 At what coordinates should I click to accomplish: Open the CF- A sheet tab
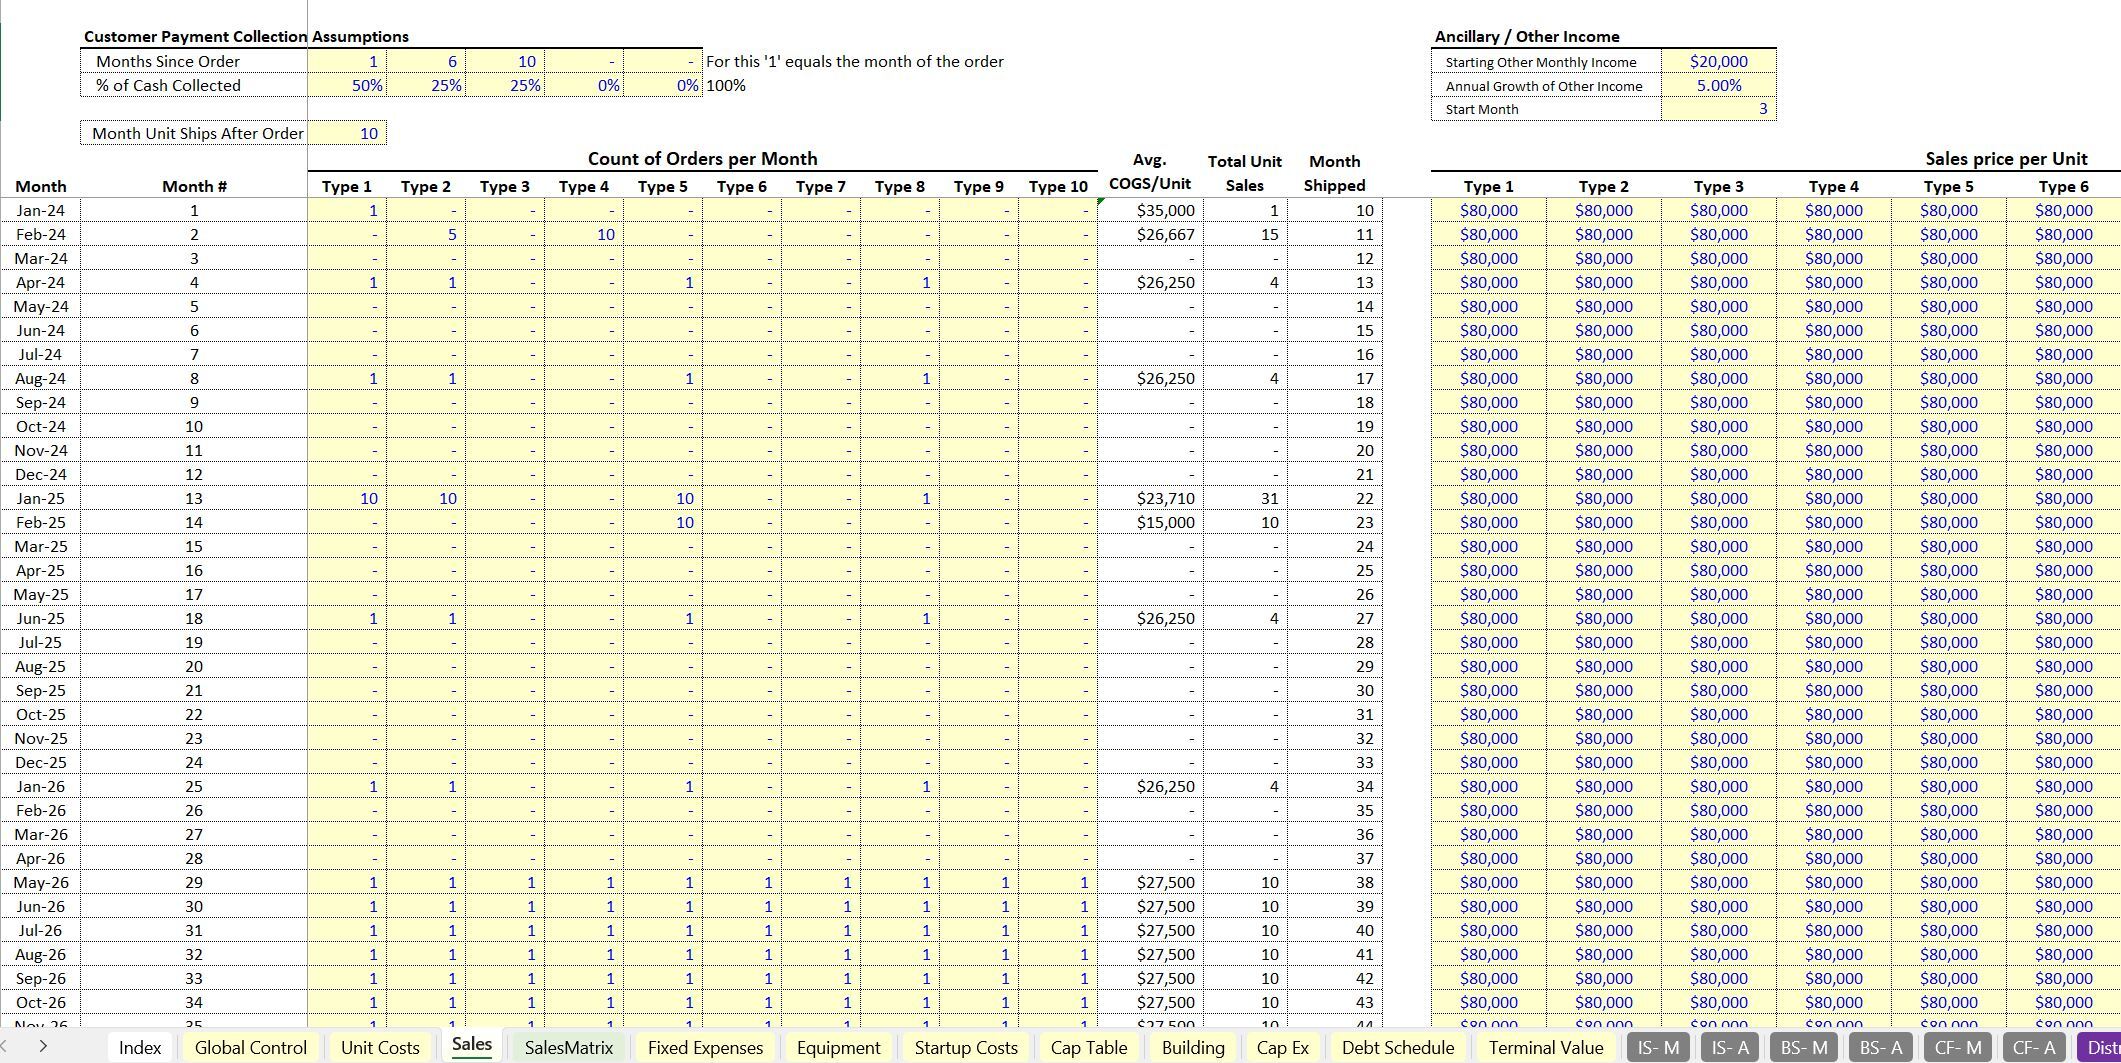coord(2034,1047)
